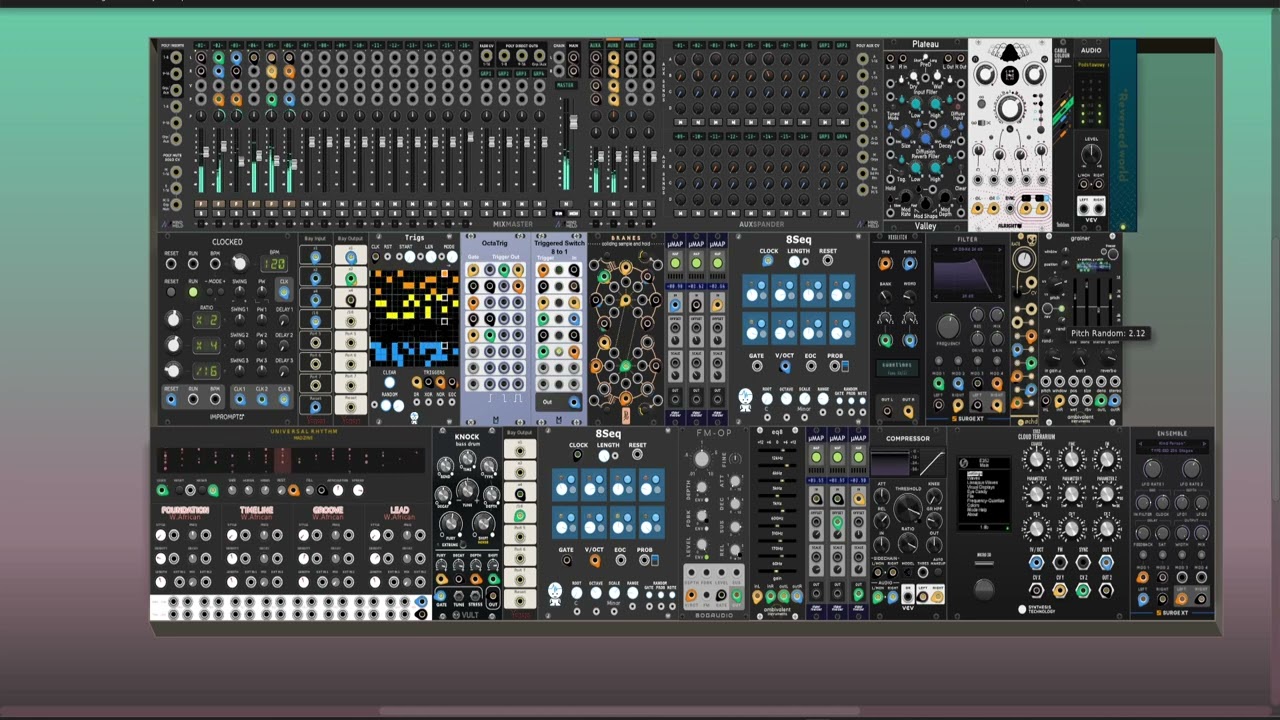1280x720 pixels.
Task: Click the LENGTH knob on 8Seq beside Resglitch
Action: coord(794,262)
